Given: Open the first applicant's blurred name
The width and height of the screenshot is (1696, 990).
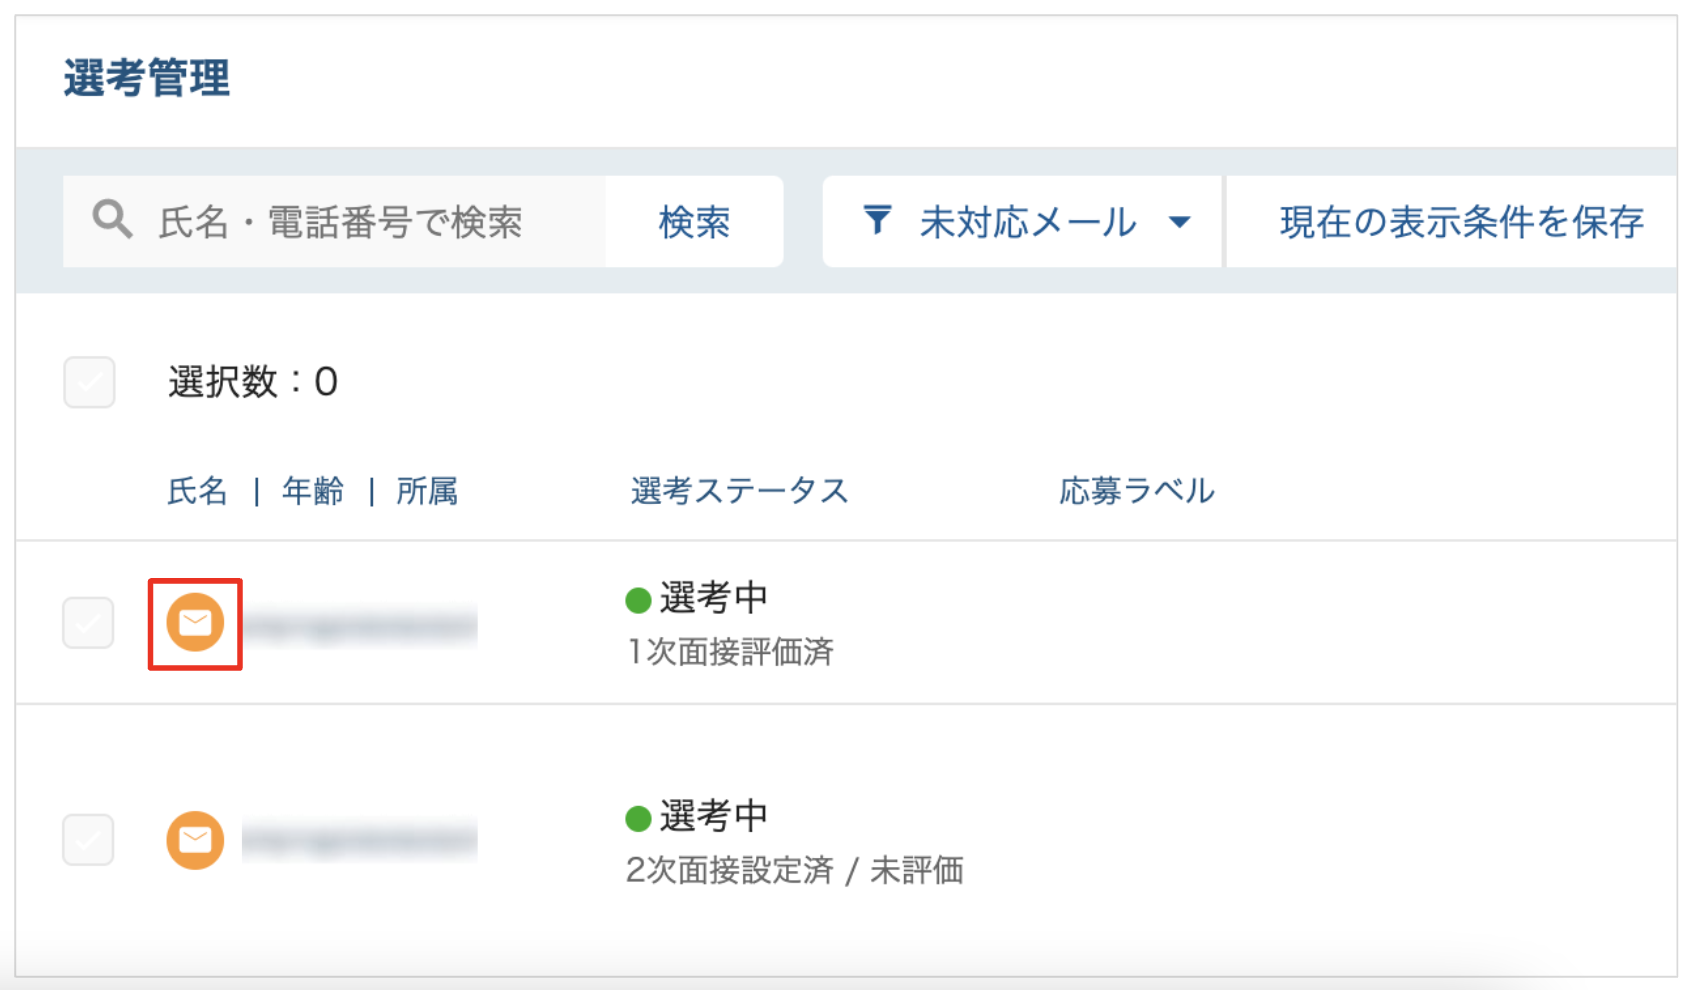Looking at the screenshot, I should (360, 626).
